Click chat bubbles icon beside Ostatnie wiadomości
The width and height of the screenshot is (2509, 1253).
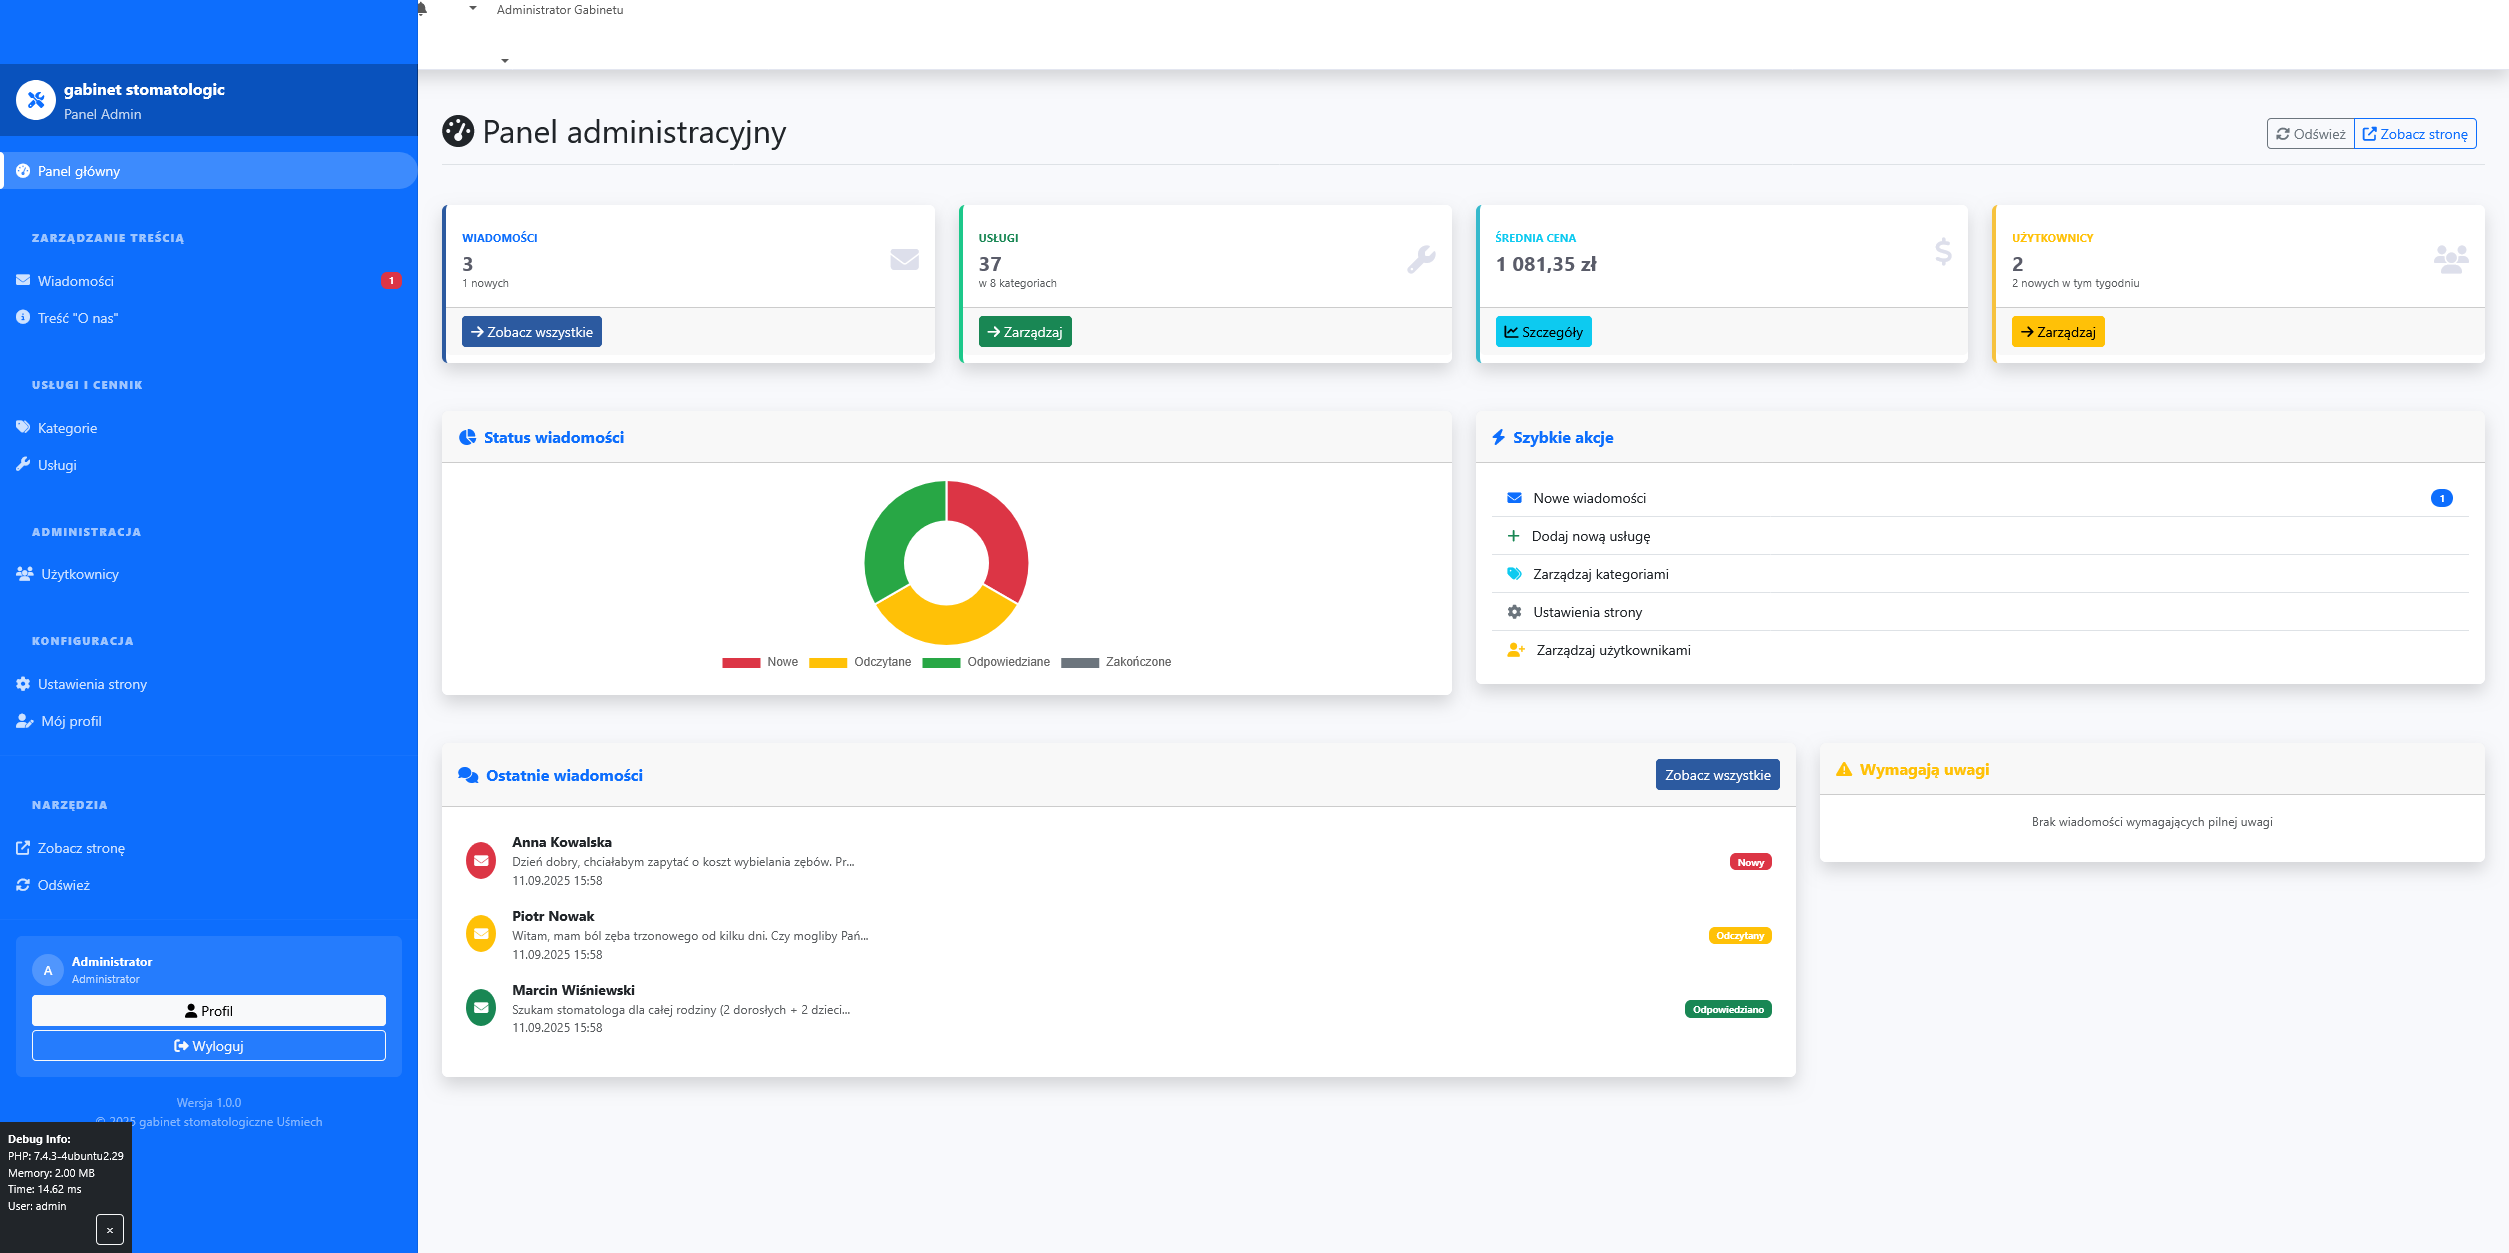(x=468, y=775)
